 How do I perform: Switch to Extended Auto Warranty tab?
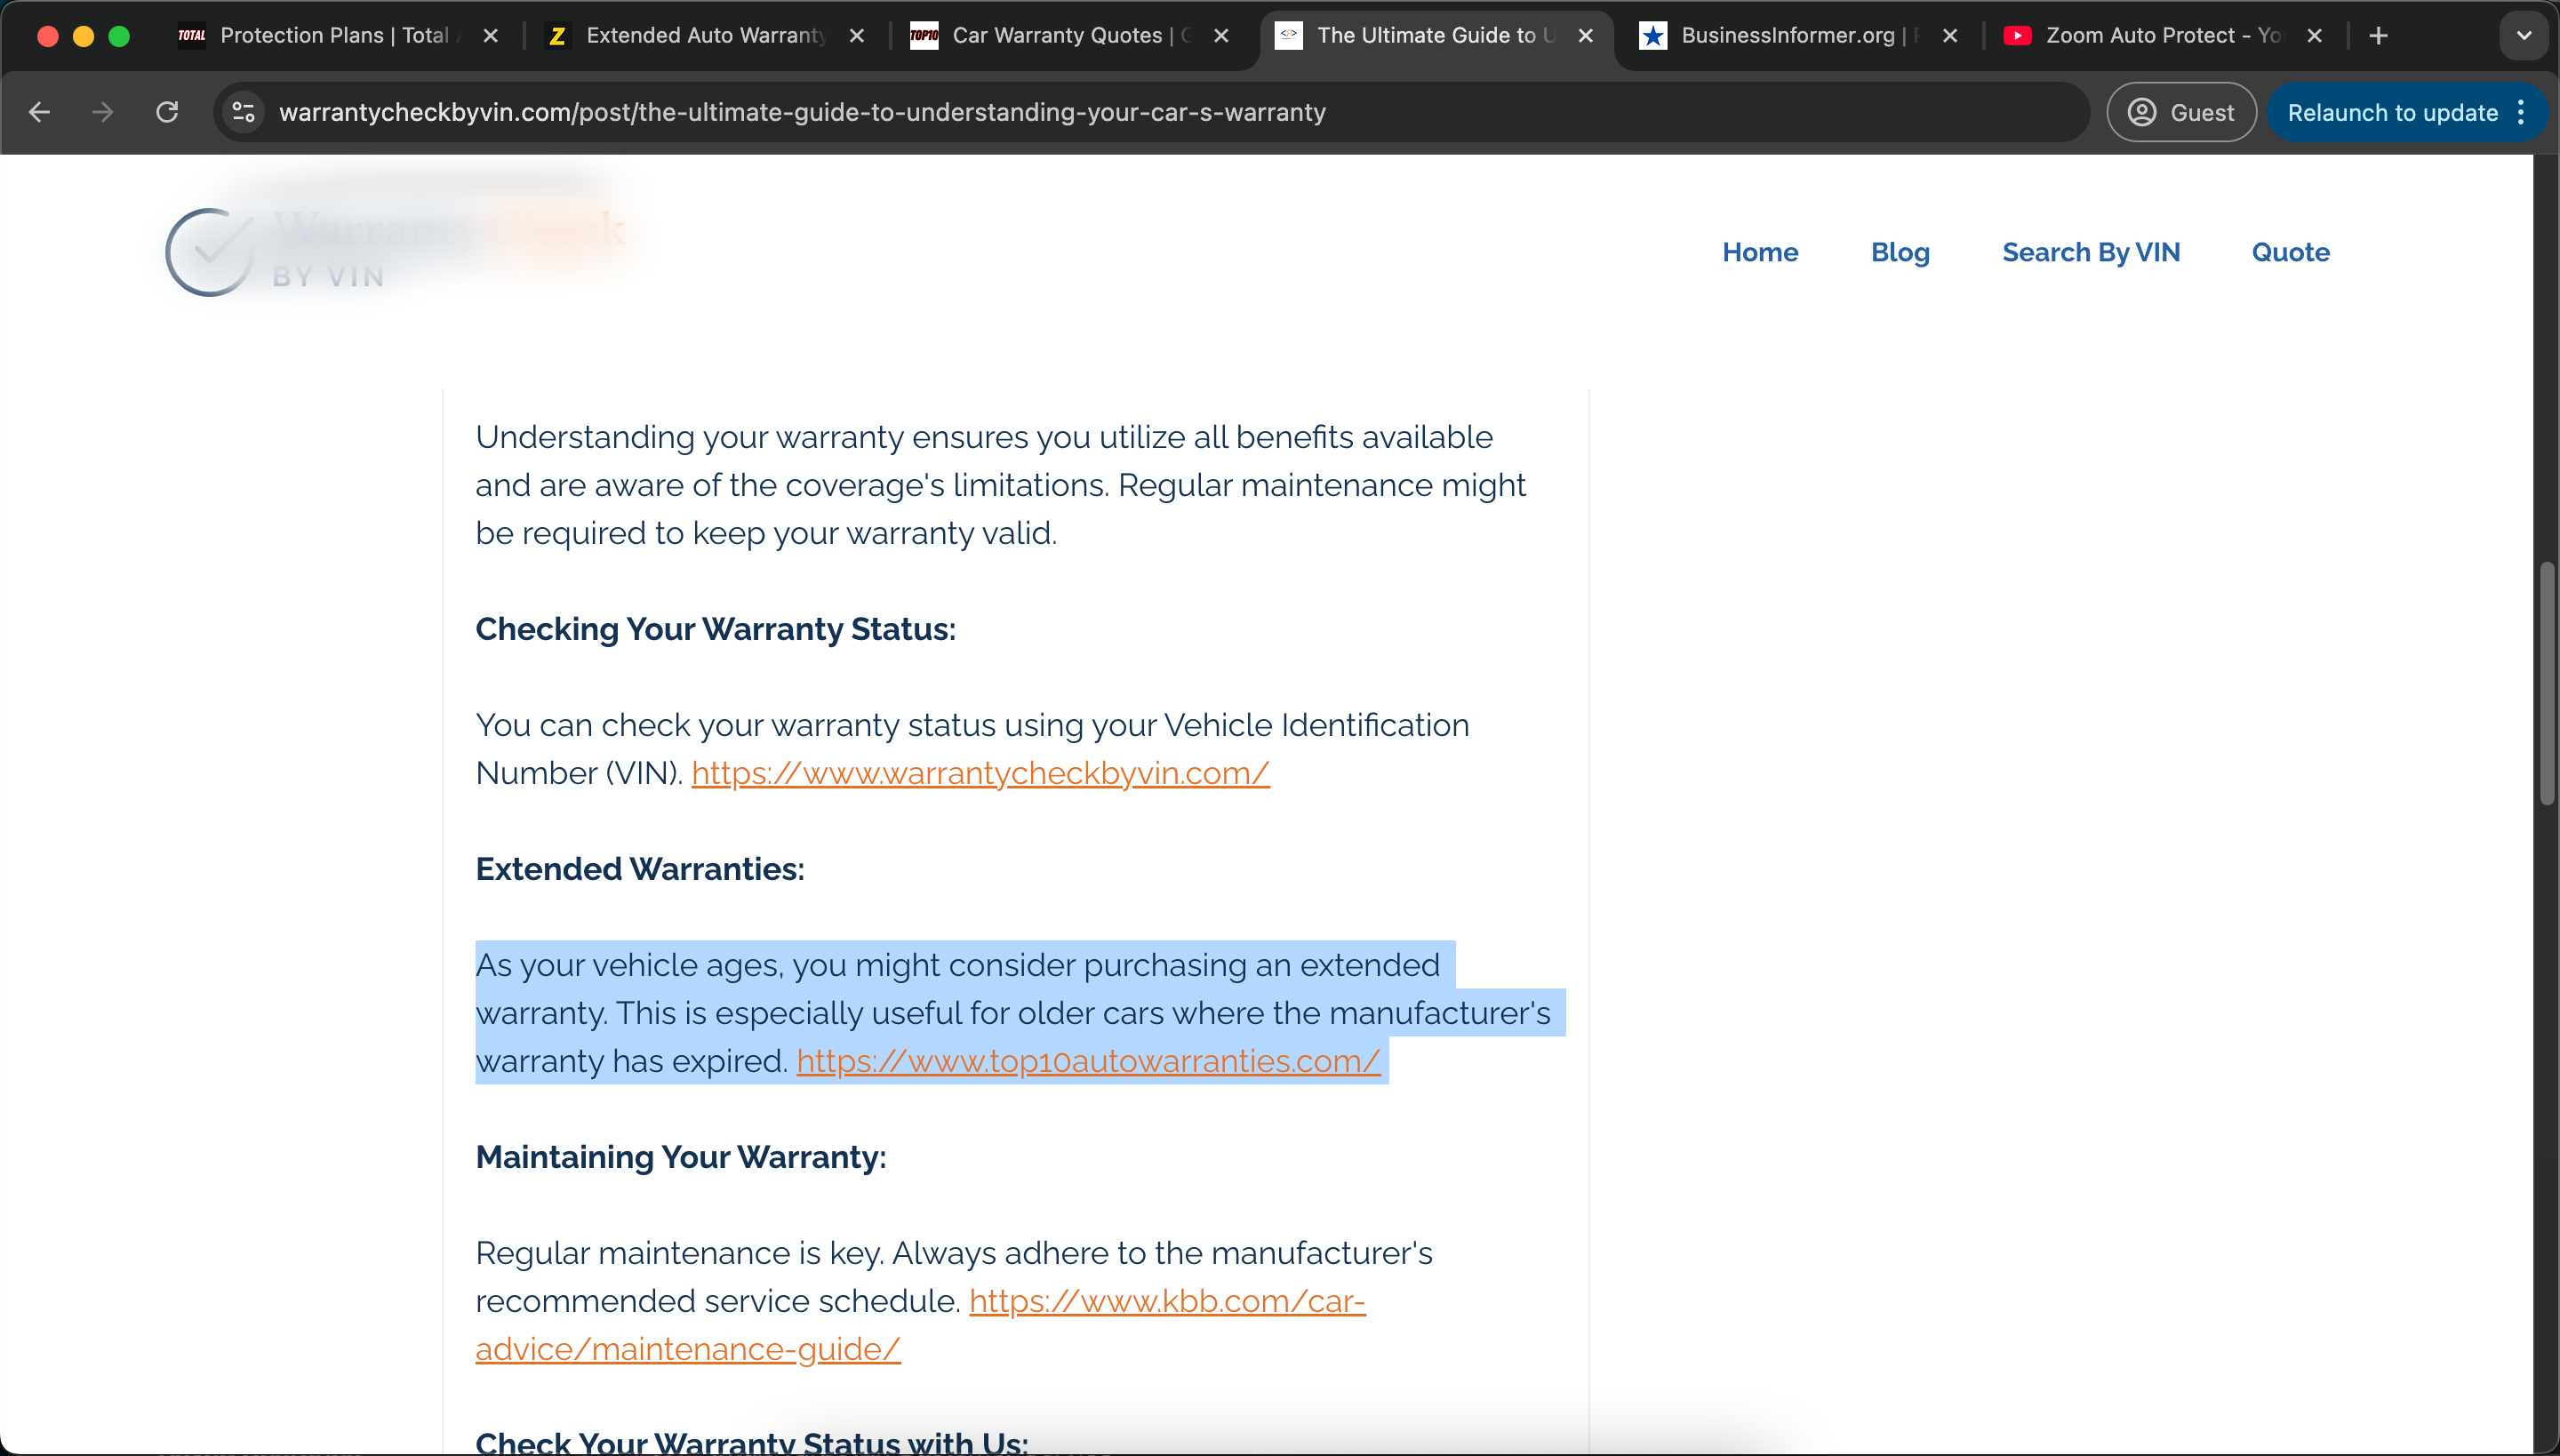pos(706,36)
